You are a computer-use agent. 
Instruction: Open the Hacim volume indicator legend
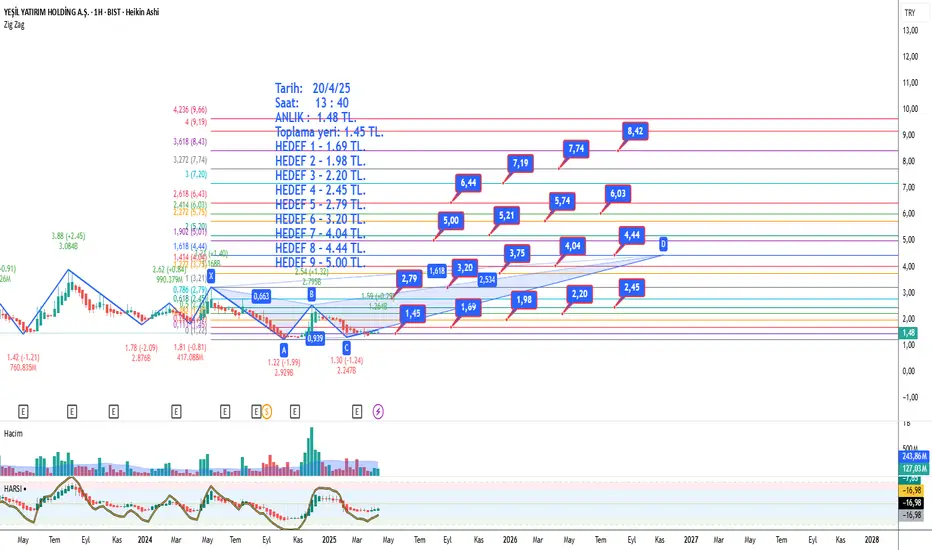13,433
